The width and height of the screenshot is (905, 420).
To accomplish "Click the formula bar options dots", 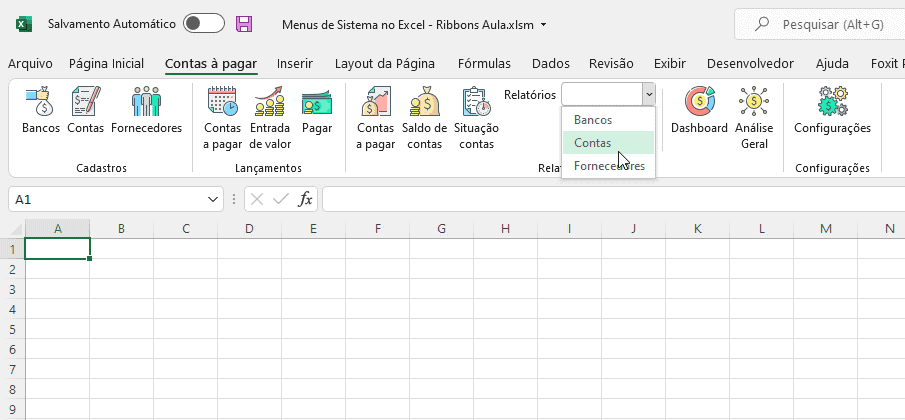I will [234, 200].
